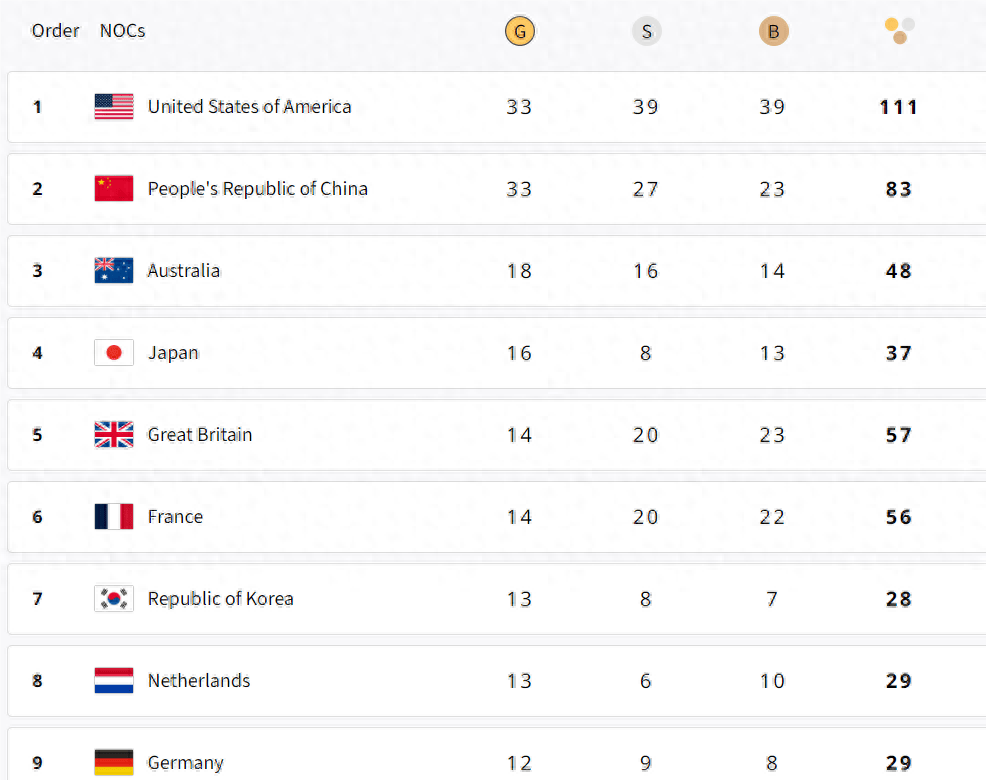The image size is (986, 780).
Task: Click the Netherlands flag icon
Action: (x=114, y=681)
